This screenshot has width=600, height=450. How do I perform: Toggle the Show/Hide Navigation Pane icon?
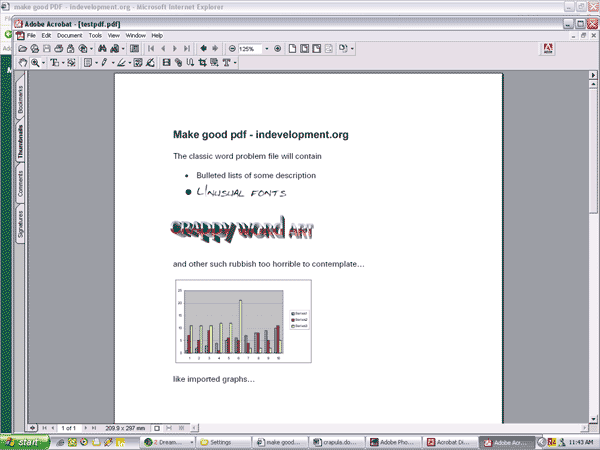pyautogui.click(x=134, y=49)
